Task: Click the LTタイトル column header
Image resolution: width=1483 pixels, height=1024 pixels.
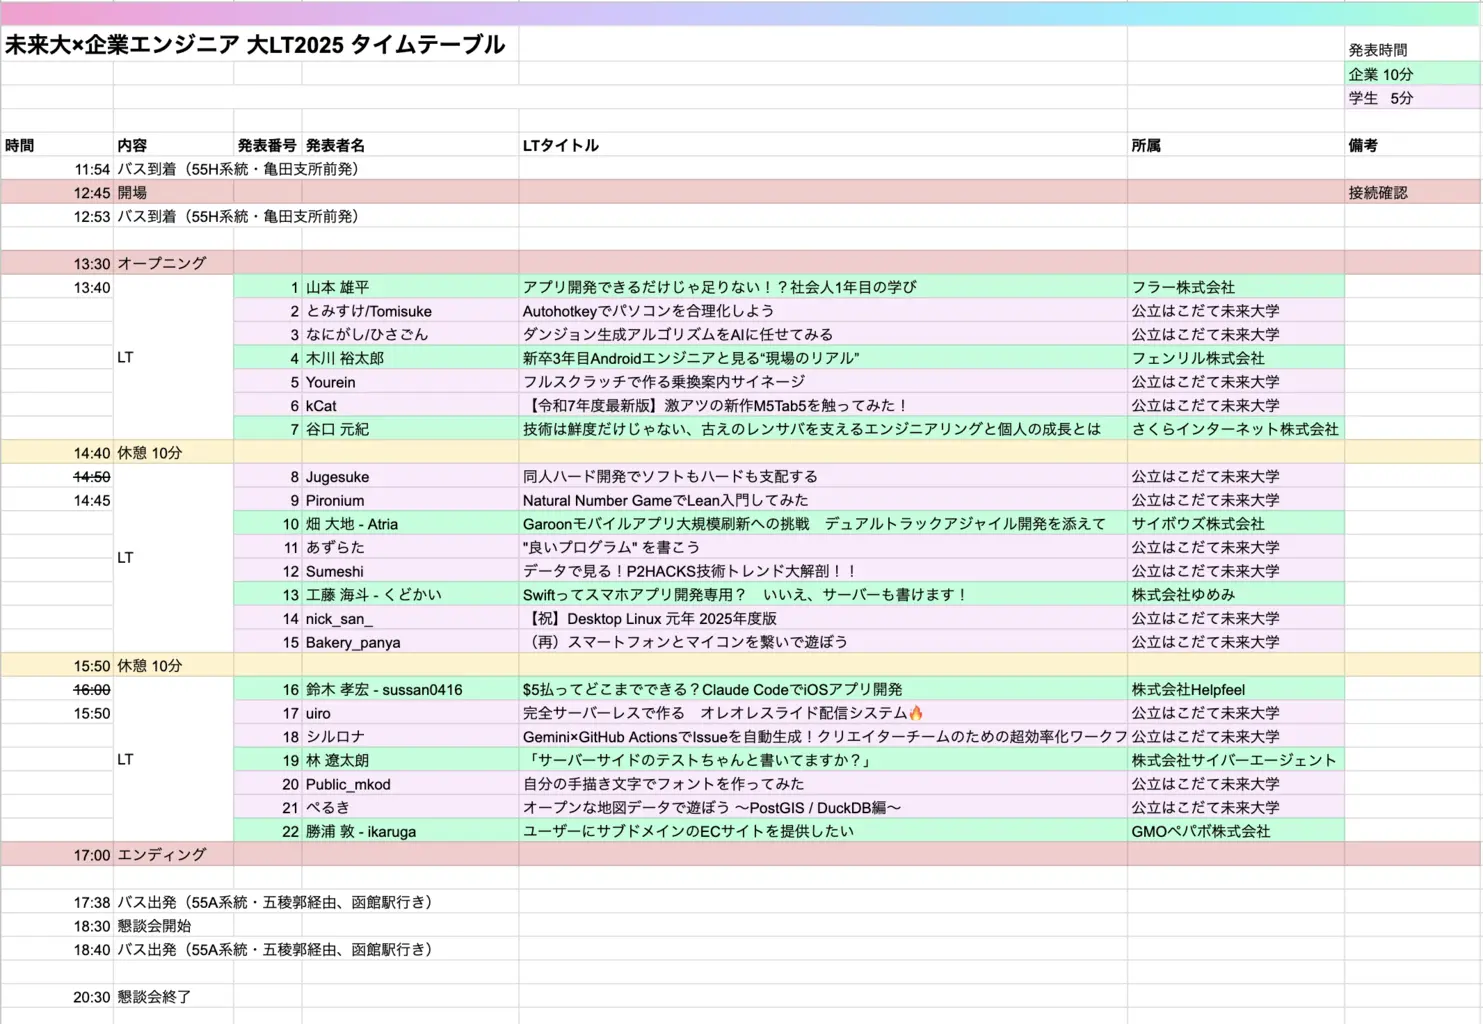Action: pos(560,145)
